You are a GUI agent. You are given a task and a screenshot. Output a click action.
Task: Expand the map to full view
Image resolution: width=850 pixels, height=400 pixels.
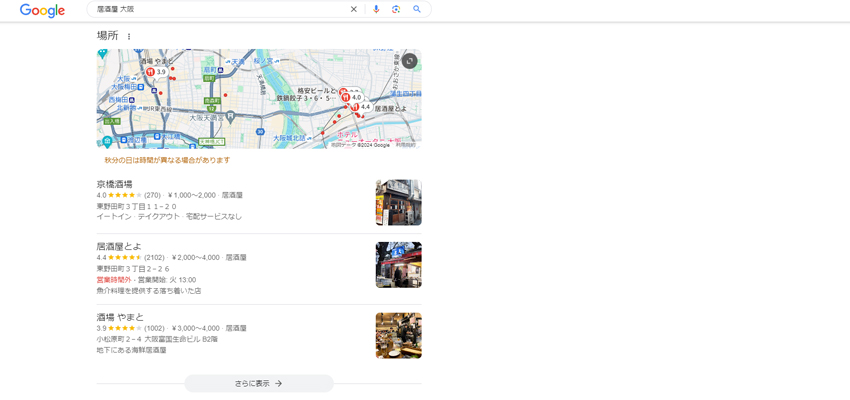click(x=409, y=61)
